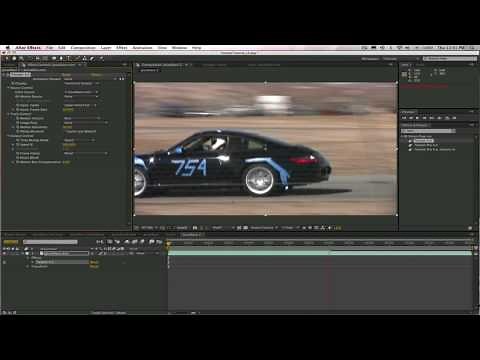Image resolution: width=480 pixels, height=360 pixels.
Task: Enable Frame Blending for the composition
Action: (135, 242)
